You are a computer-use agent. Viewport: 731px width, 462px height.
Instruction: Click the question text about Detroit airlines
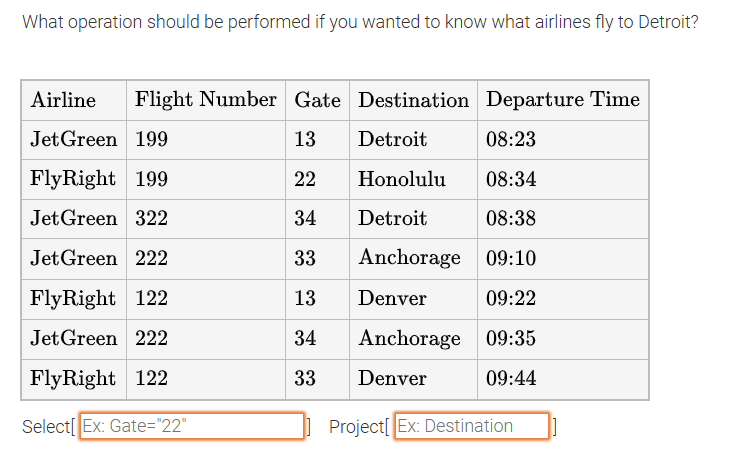click(x=359, y=22)
